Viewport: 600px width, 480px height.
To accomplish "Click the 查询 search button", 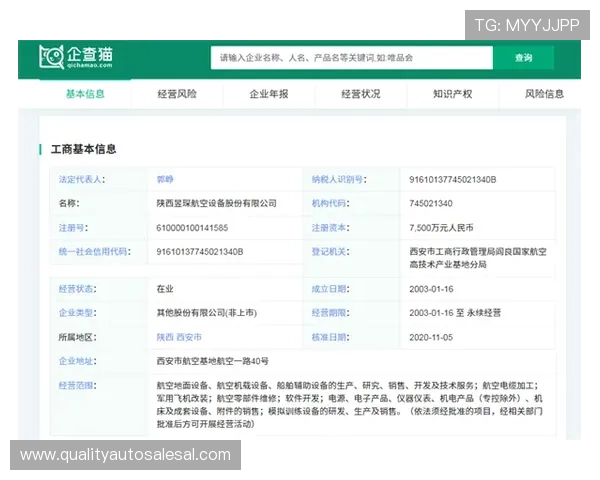I will pyautogui.click(x=523, y=58).
